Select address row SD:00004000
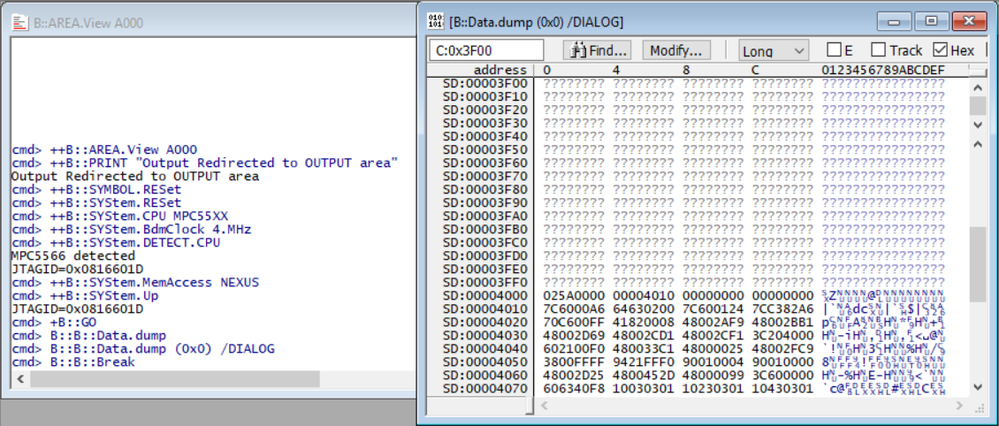This screenshot has width=999, height=426. tap(485, 295)
